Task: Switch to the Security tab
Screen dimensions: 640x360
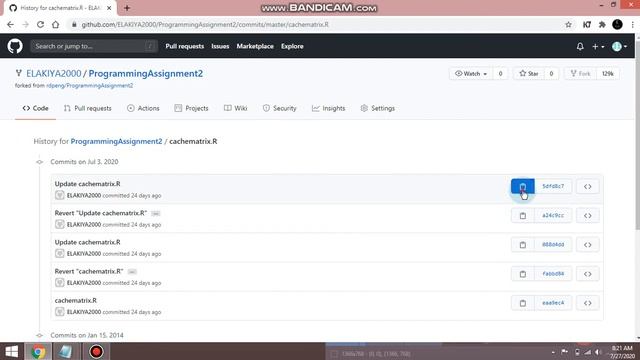Action: [280, 108]
